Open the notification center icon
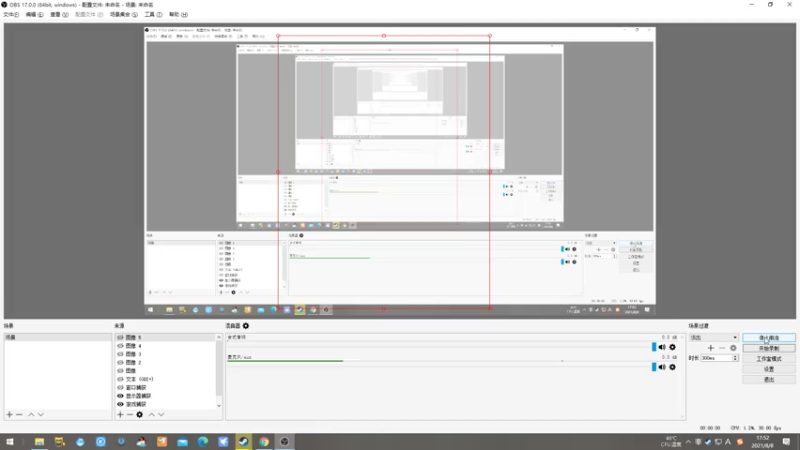This screenshot has height=450, width=800. coord(786,442)
